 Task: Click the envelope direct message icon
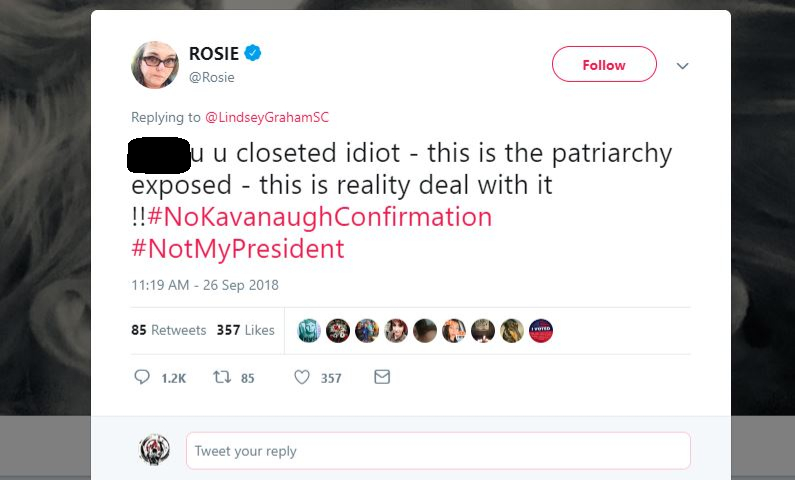(x=381, y=377)
